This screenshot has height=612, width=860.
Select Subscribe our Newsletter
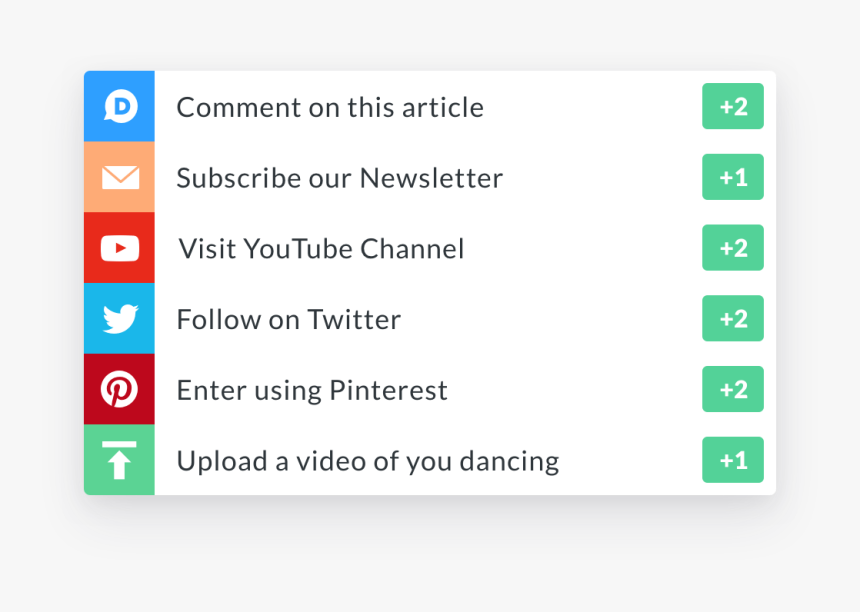pos(339,177)
